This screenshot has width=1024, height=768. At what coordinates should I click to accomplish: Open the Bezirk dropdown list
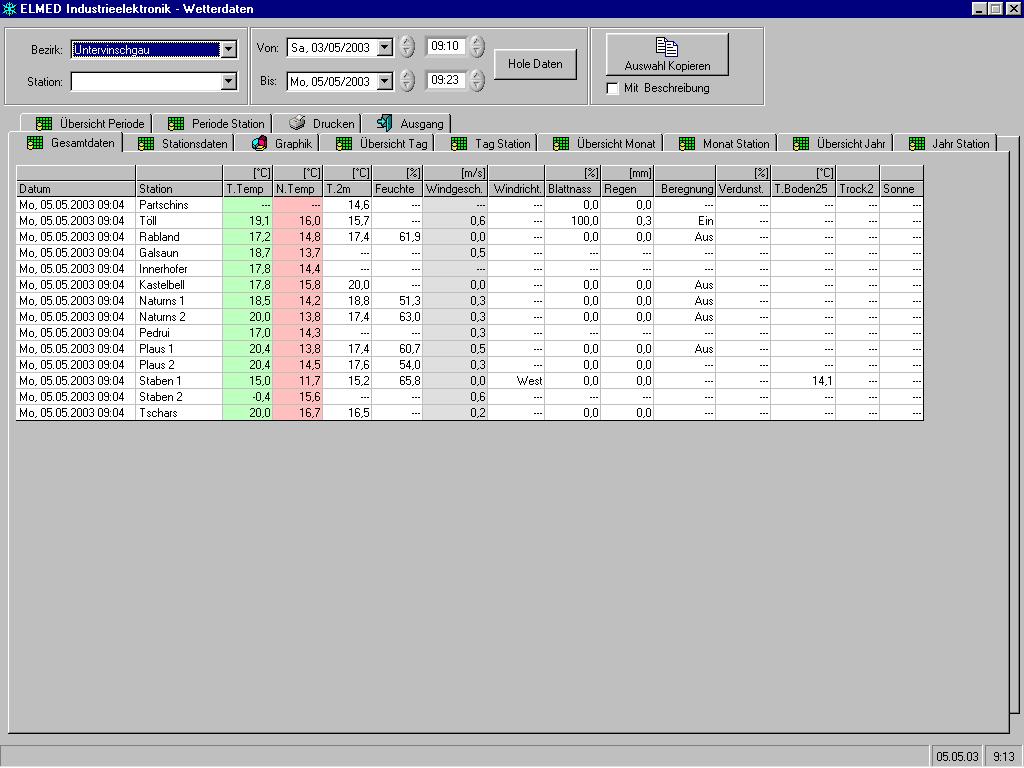pos(229,49)
